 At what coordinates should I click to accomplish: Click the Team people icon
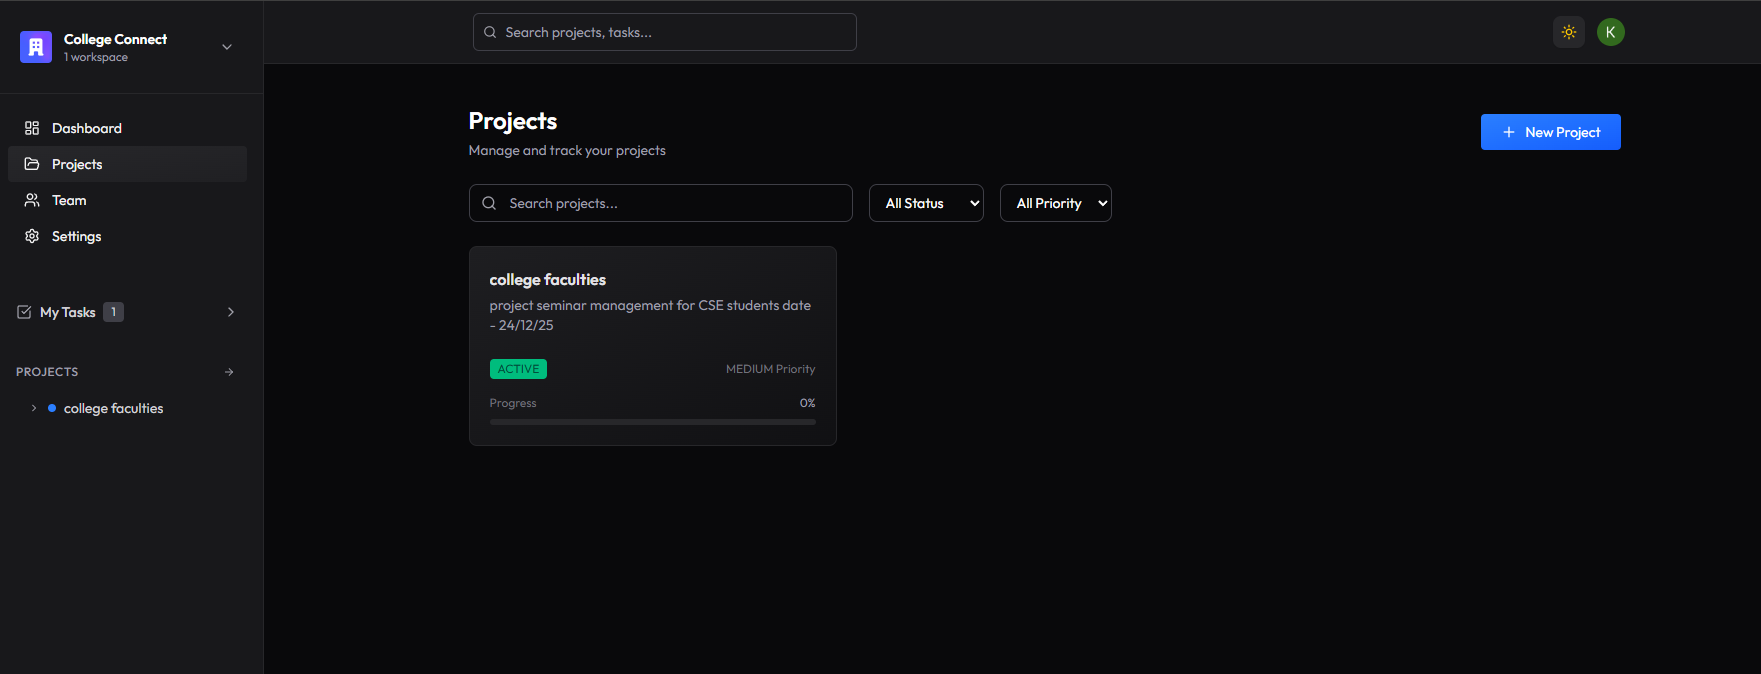point(32,200)
